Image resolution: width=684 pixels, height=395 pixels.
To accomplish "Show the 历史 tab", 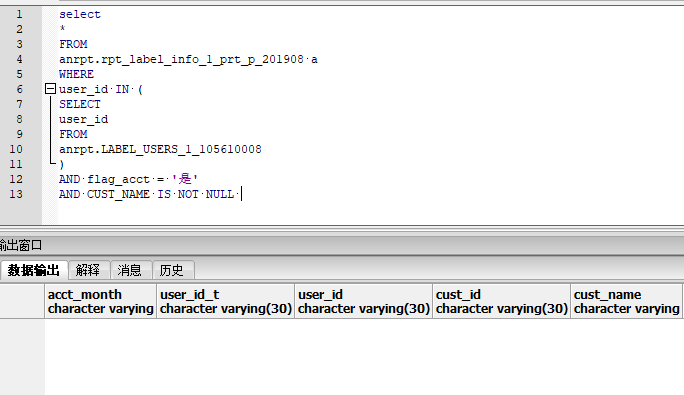I will 172,270.
